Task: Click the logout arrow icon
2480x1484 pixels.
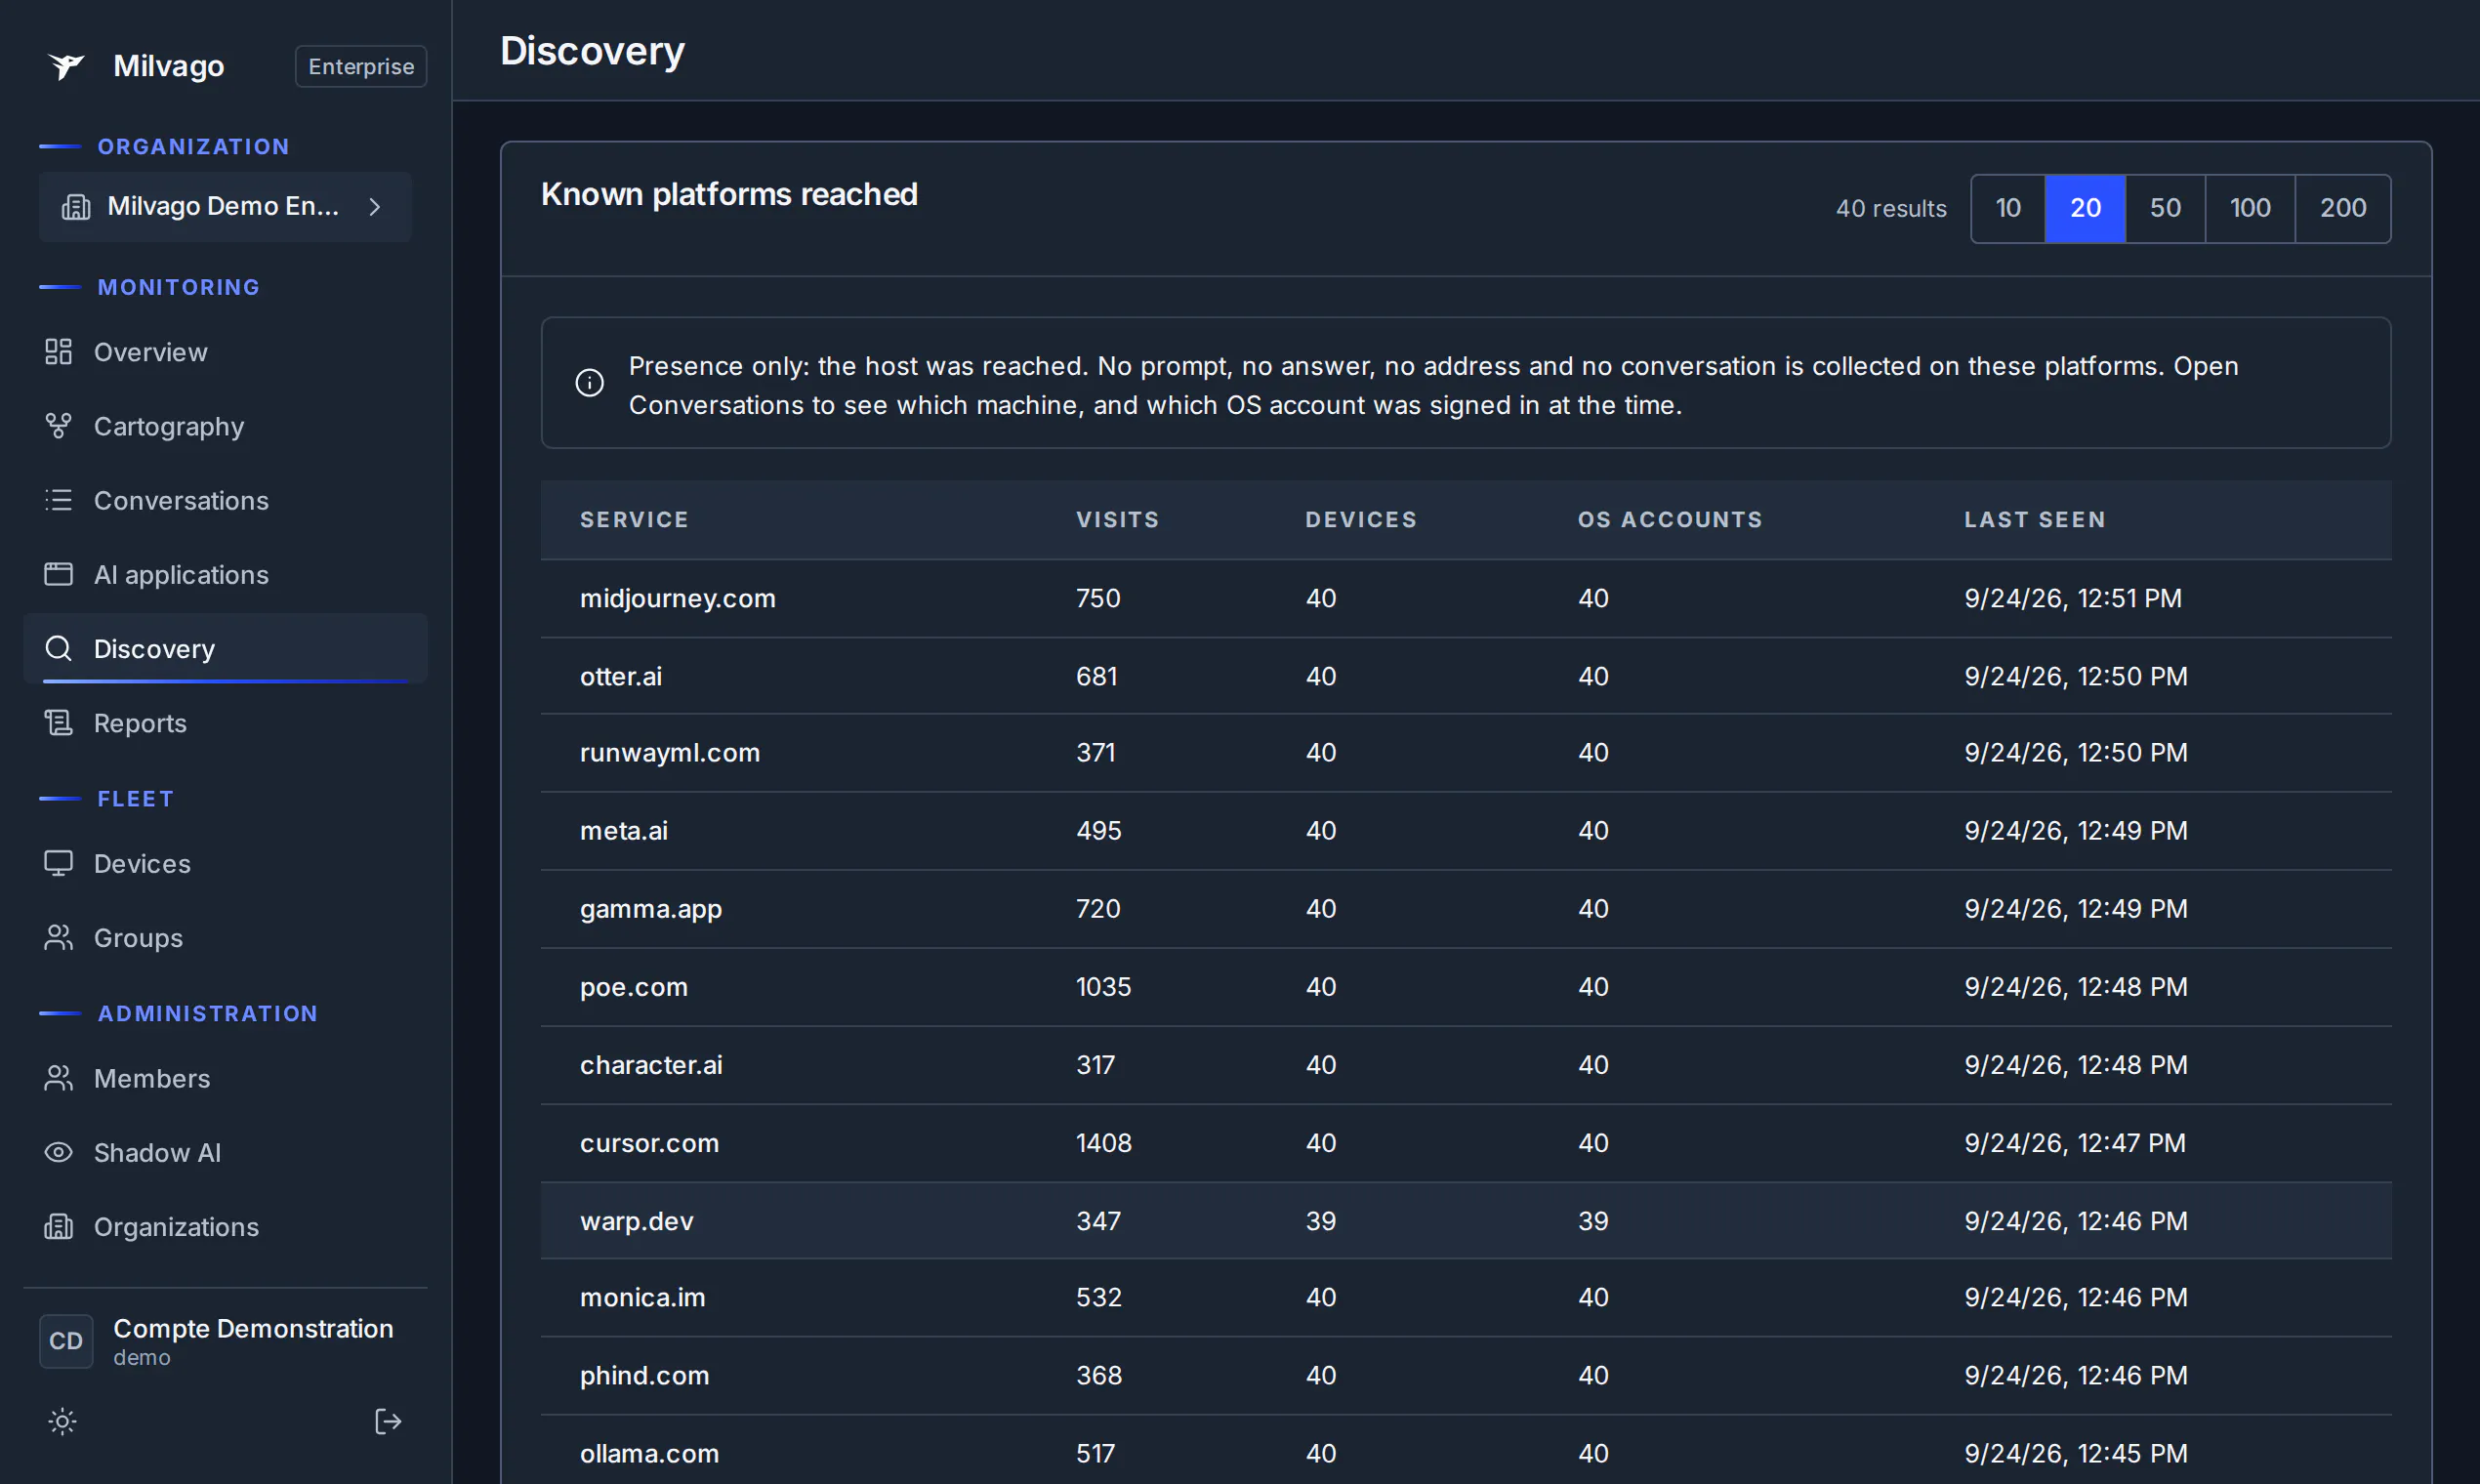Action: (388, 1421)
